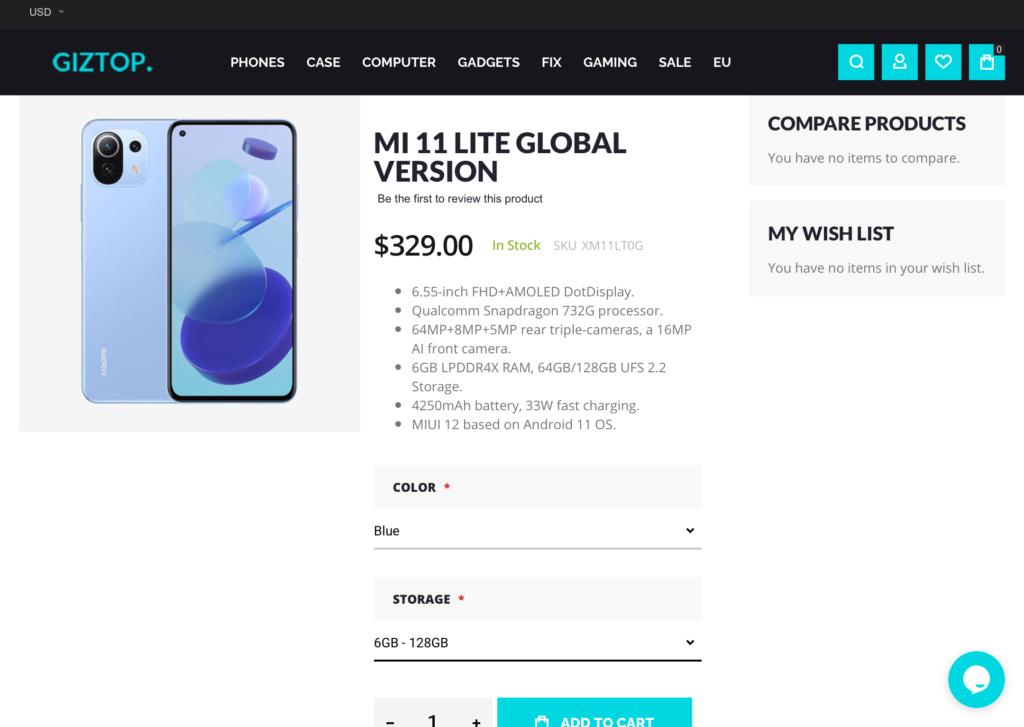The image size is (1024, 727).
Task: Open the GAMING menu item
Action: 610,62
